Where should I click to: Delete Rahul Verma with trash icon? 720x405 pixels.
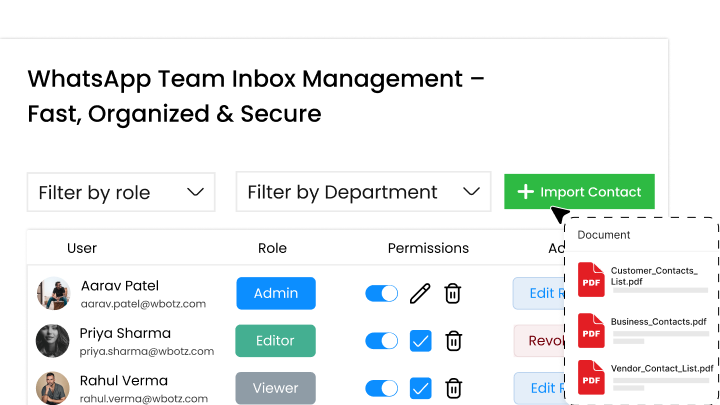(x=453, y=388)
